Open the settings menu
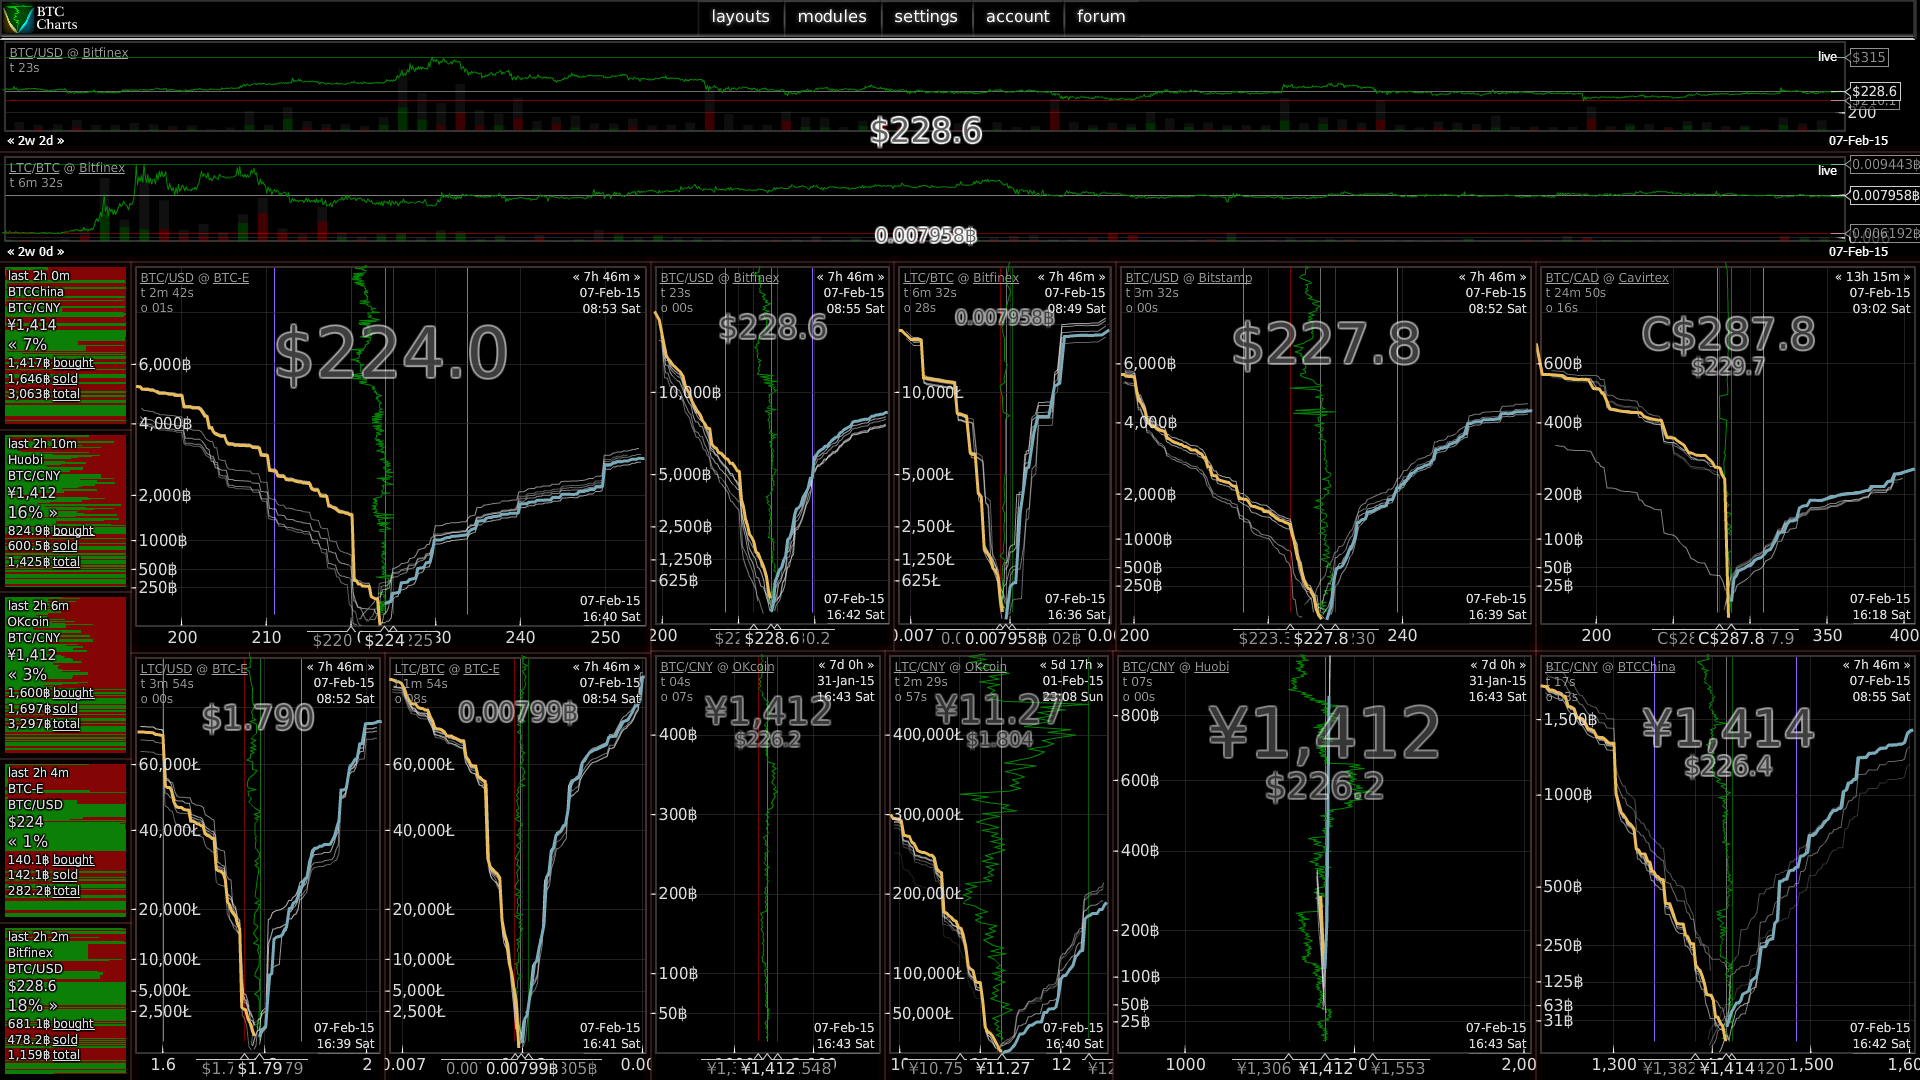 pos(925,16)
